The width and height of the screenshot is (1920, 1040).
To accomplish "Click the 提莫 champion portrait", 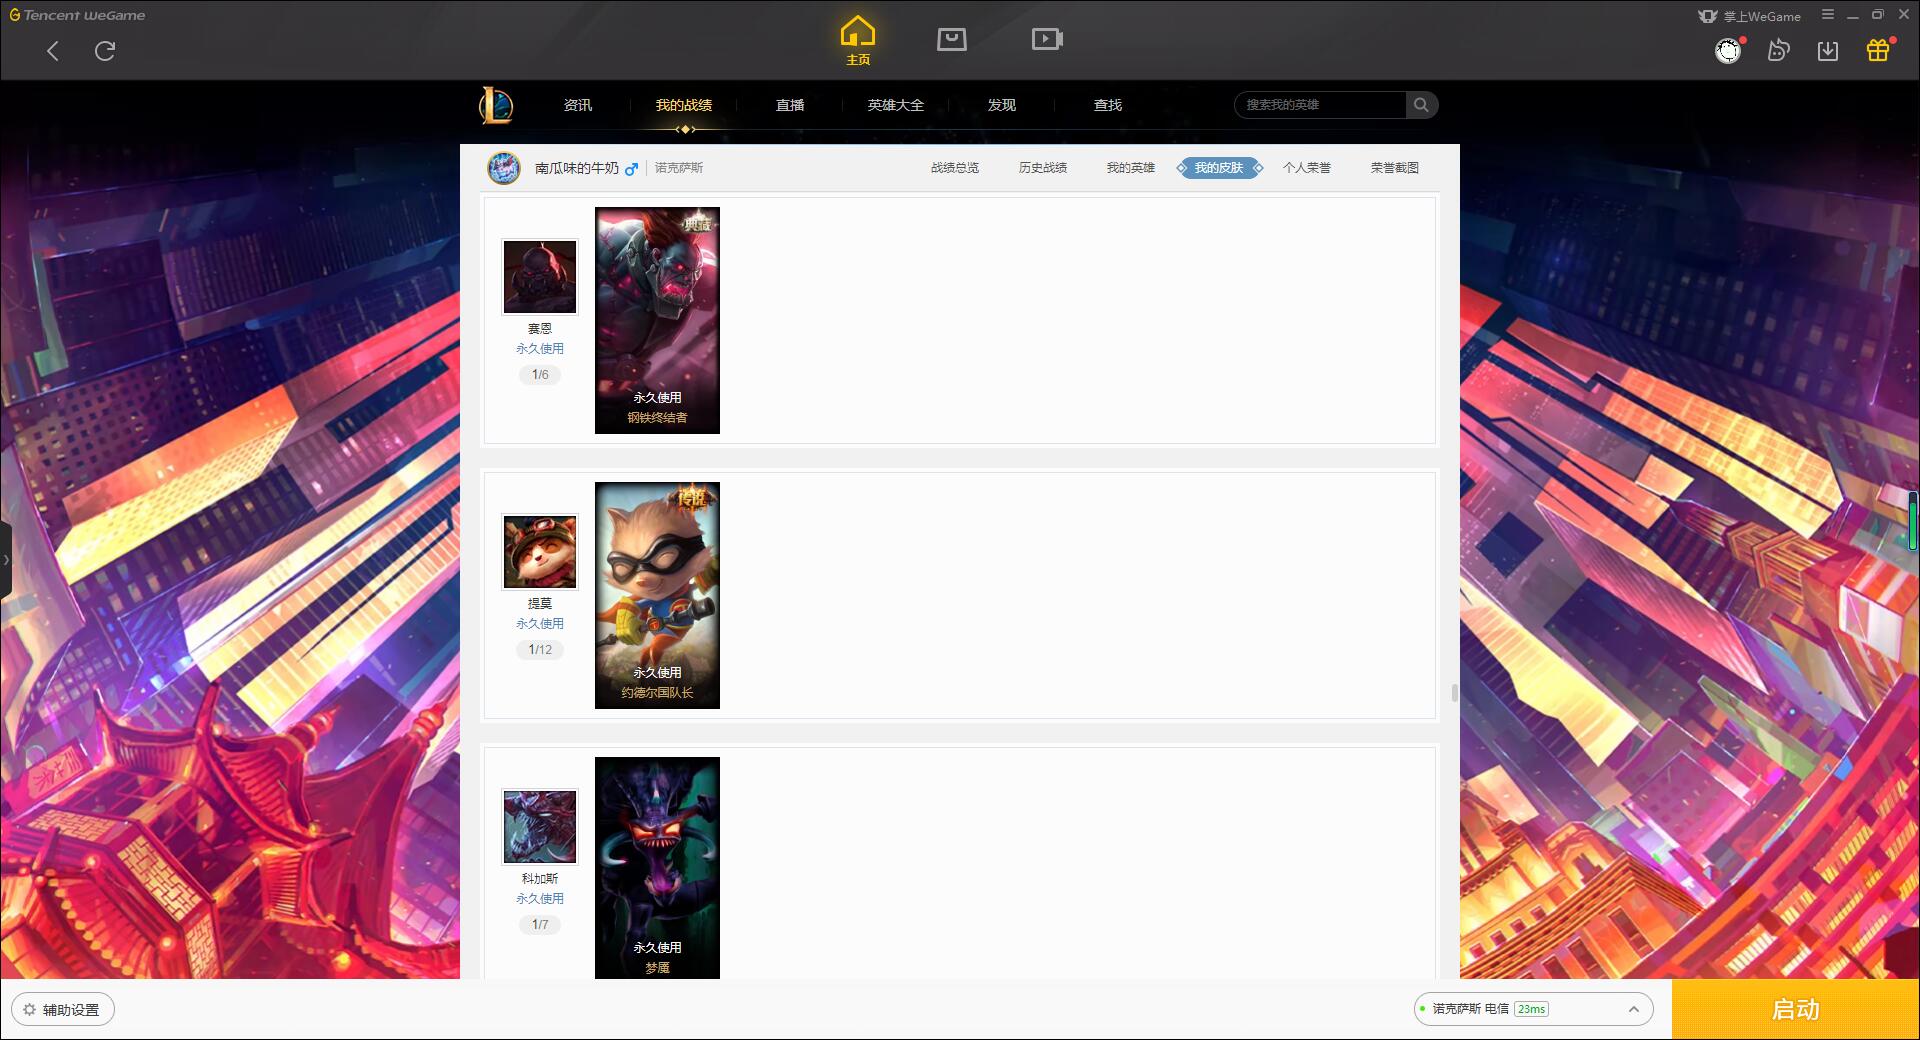I will coord(540,552).
